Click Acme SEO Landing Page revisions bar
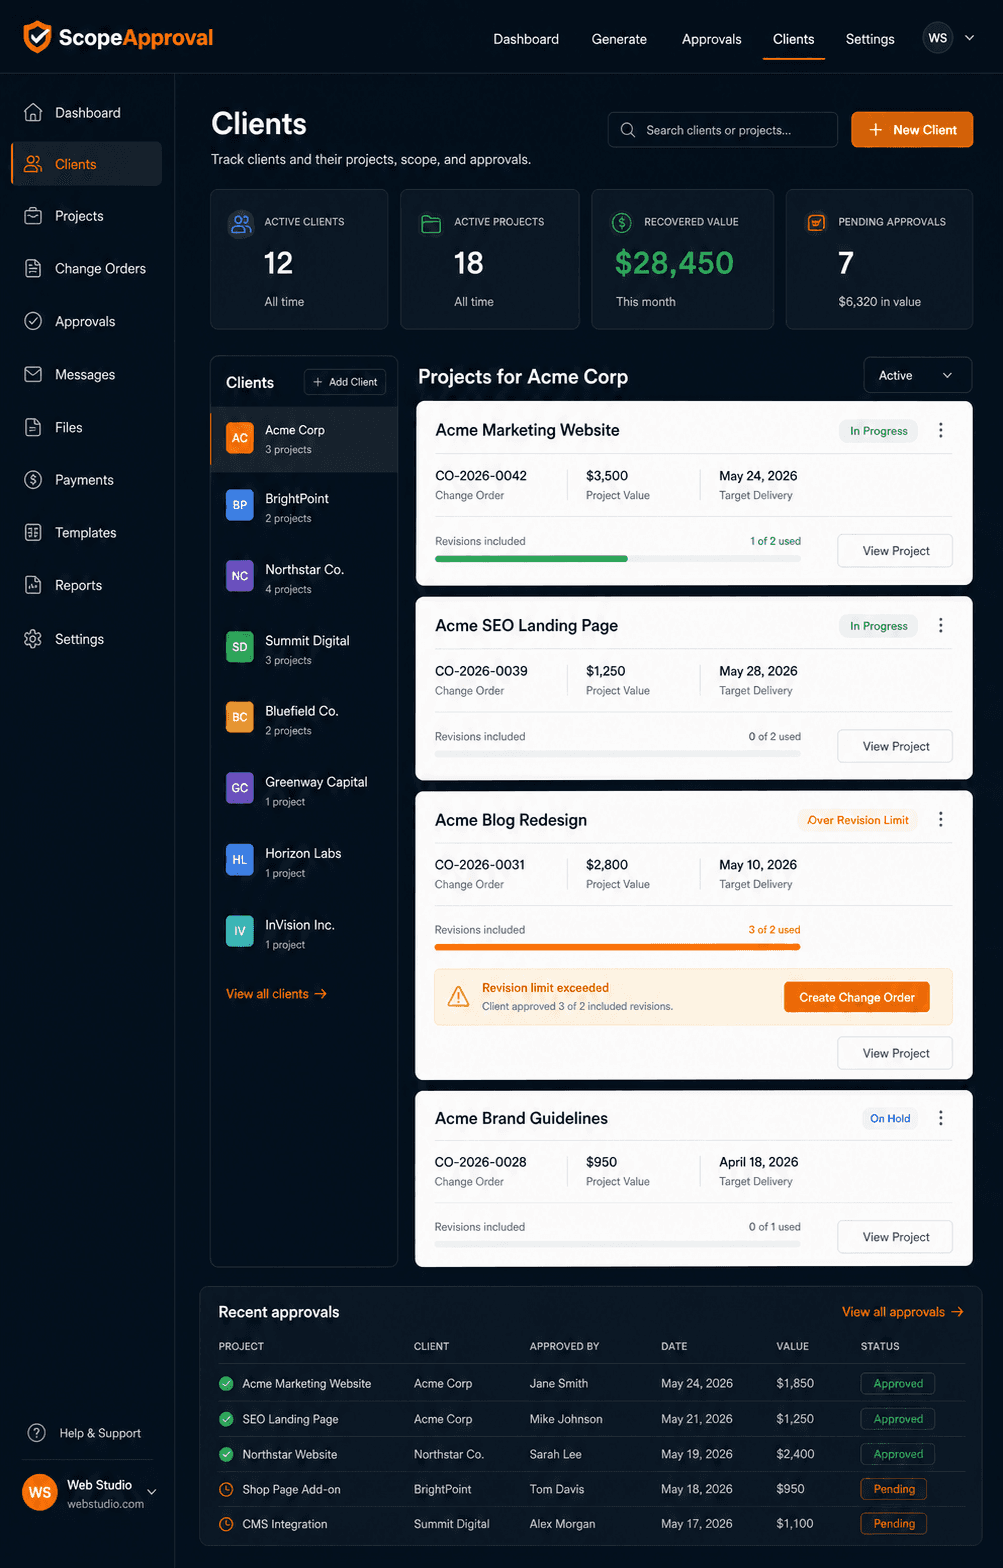 point(618,753)
